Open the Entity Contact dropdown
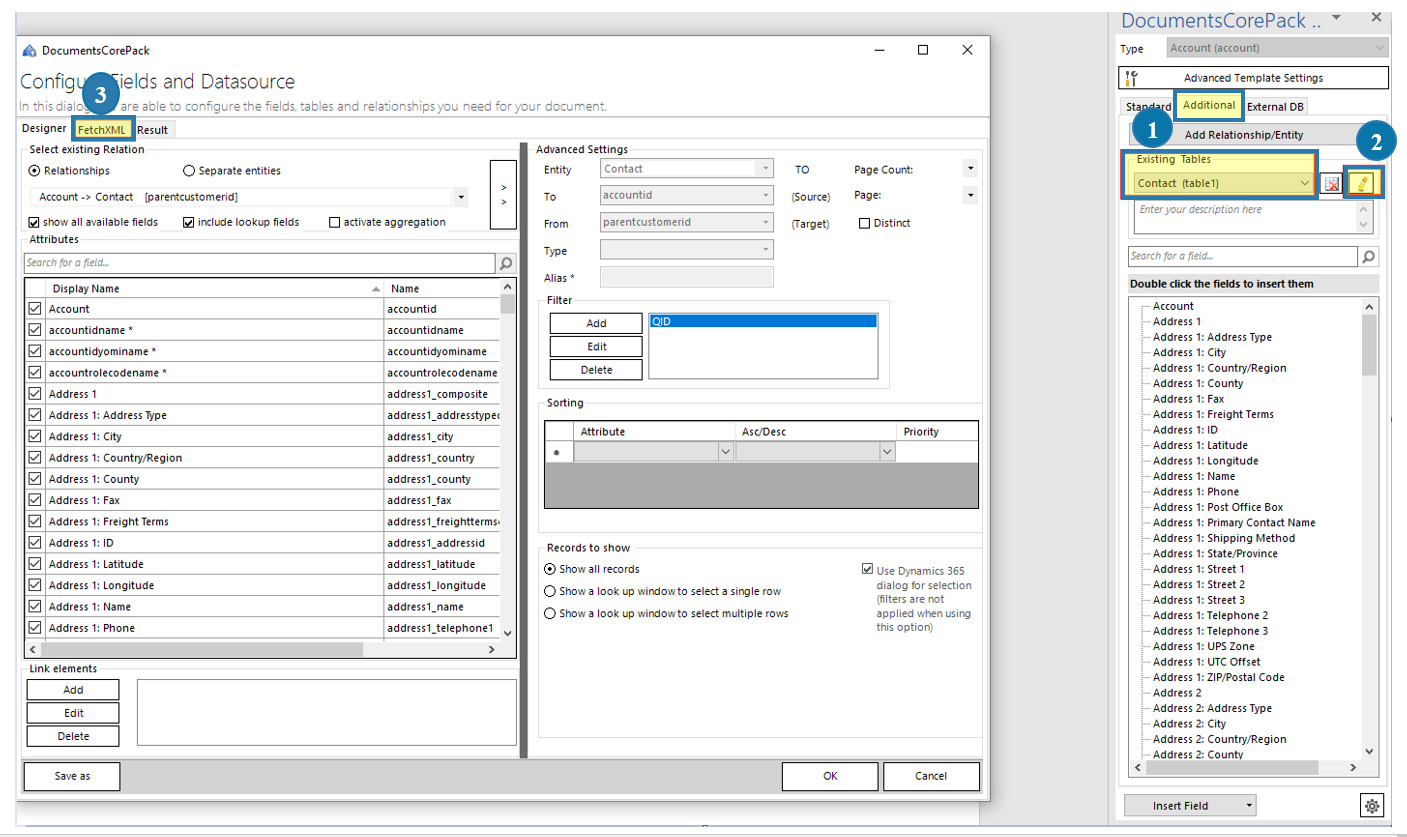Image resolution: width=1407 pixels, height=837 pixels. (765, 169)
